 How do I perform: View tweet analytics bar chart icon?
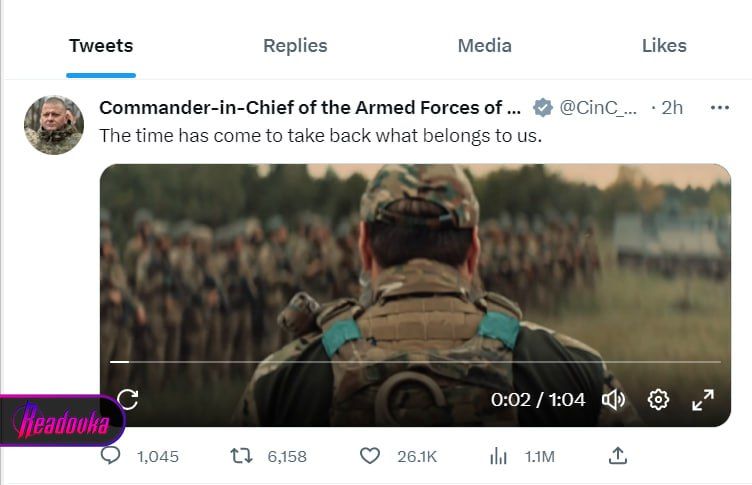498,456
